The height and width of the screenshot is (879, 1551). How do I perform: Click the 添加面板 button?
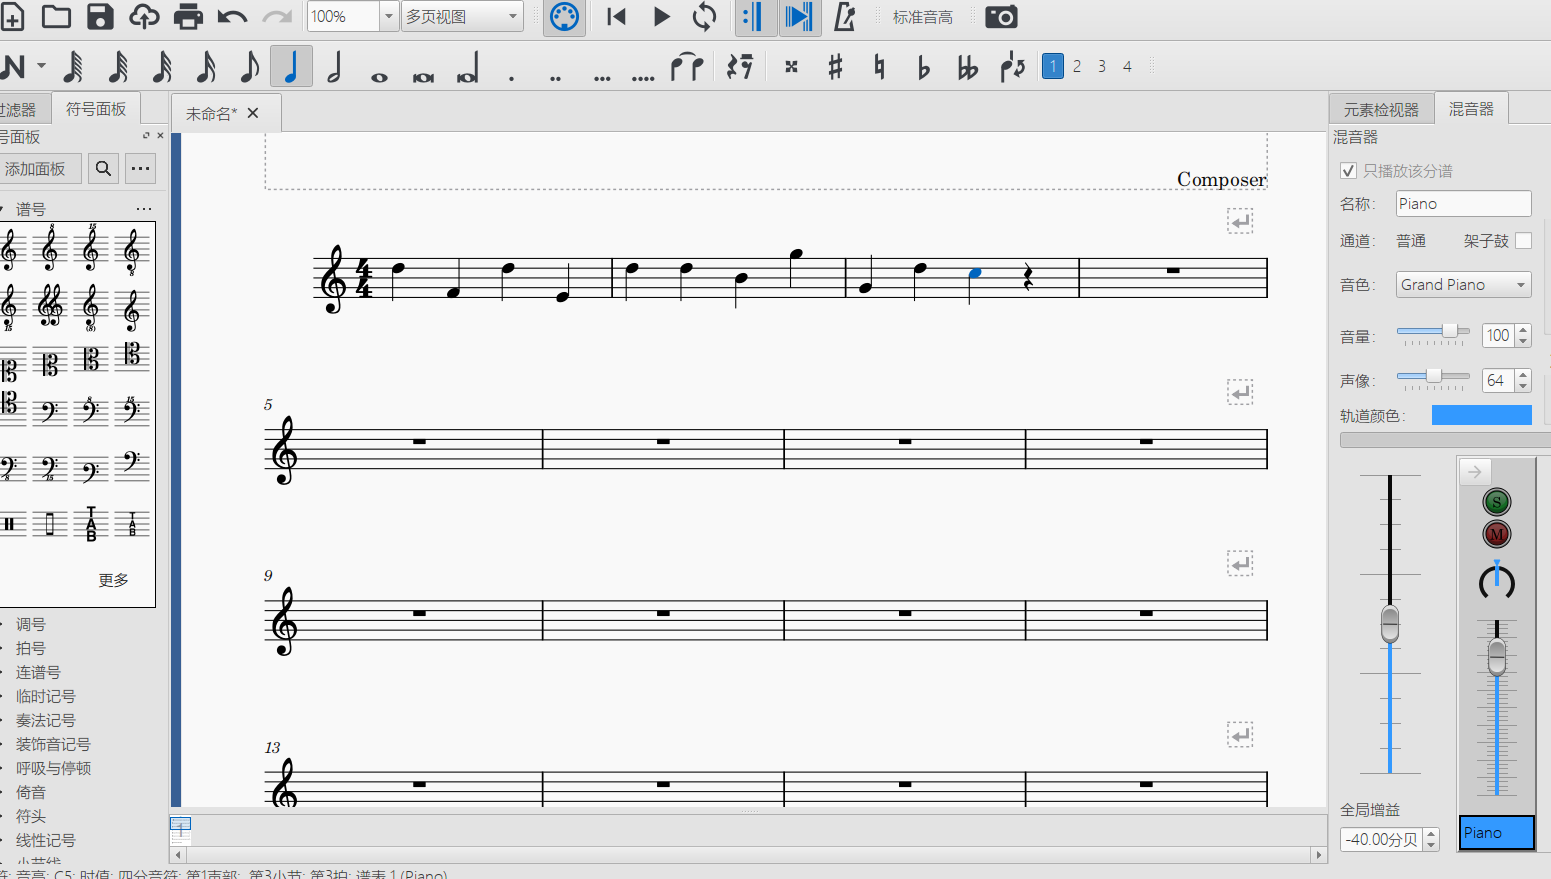click(38, 168)
